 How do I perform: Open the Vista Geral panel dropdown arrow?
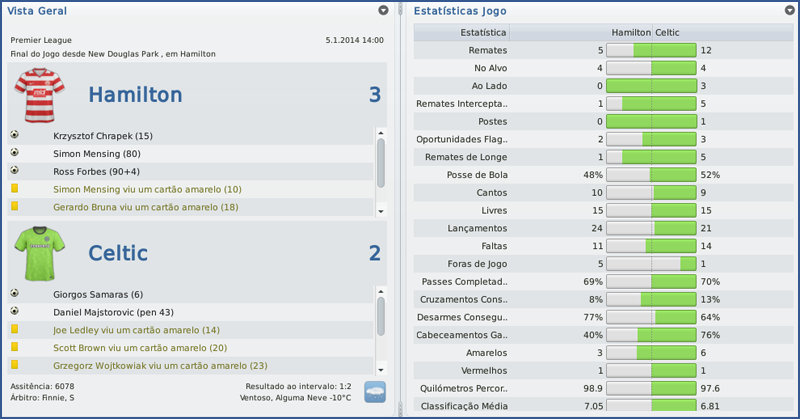tap(384, 10)
